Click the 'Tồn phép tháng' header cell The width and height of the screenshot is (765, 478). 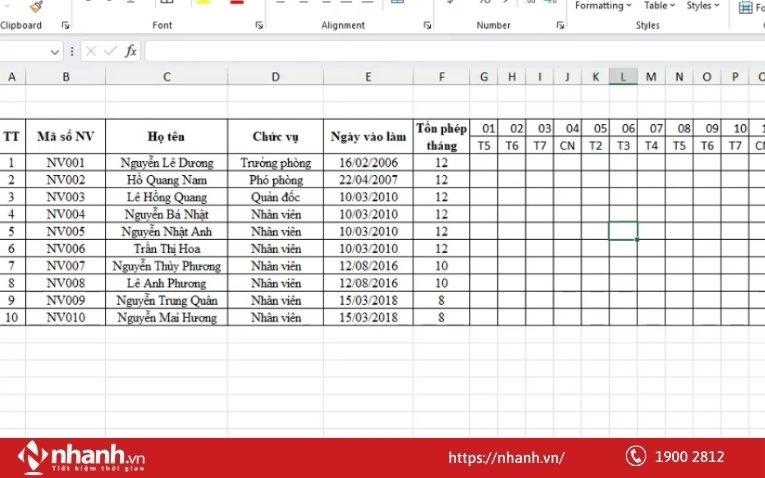pos(442,137)
